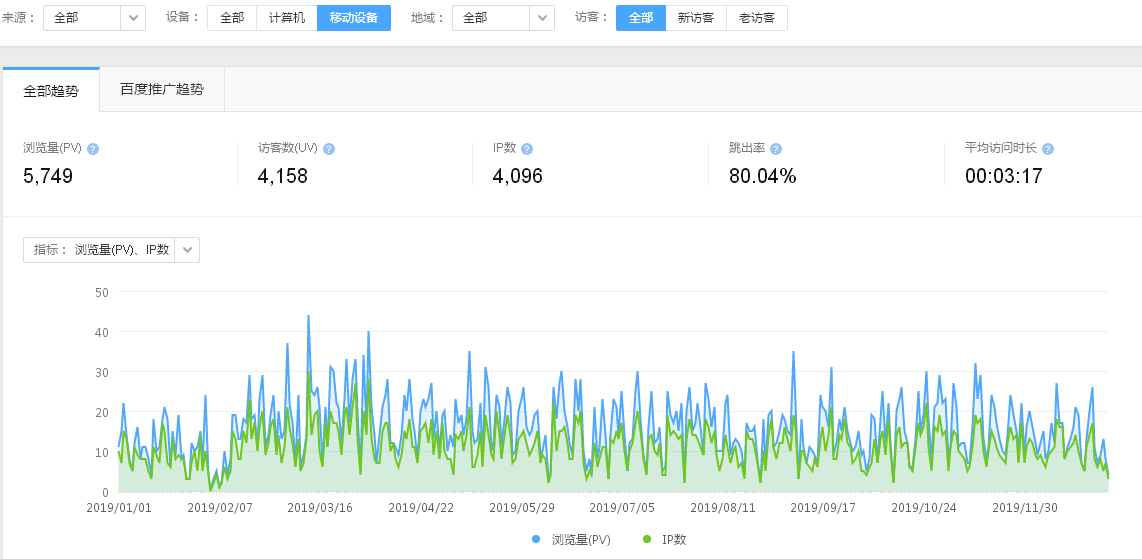Click the 80.04% bounce rate value
1142x559 pixels.
point(763,176)
